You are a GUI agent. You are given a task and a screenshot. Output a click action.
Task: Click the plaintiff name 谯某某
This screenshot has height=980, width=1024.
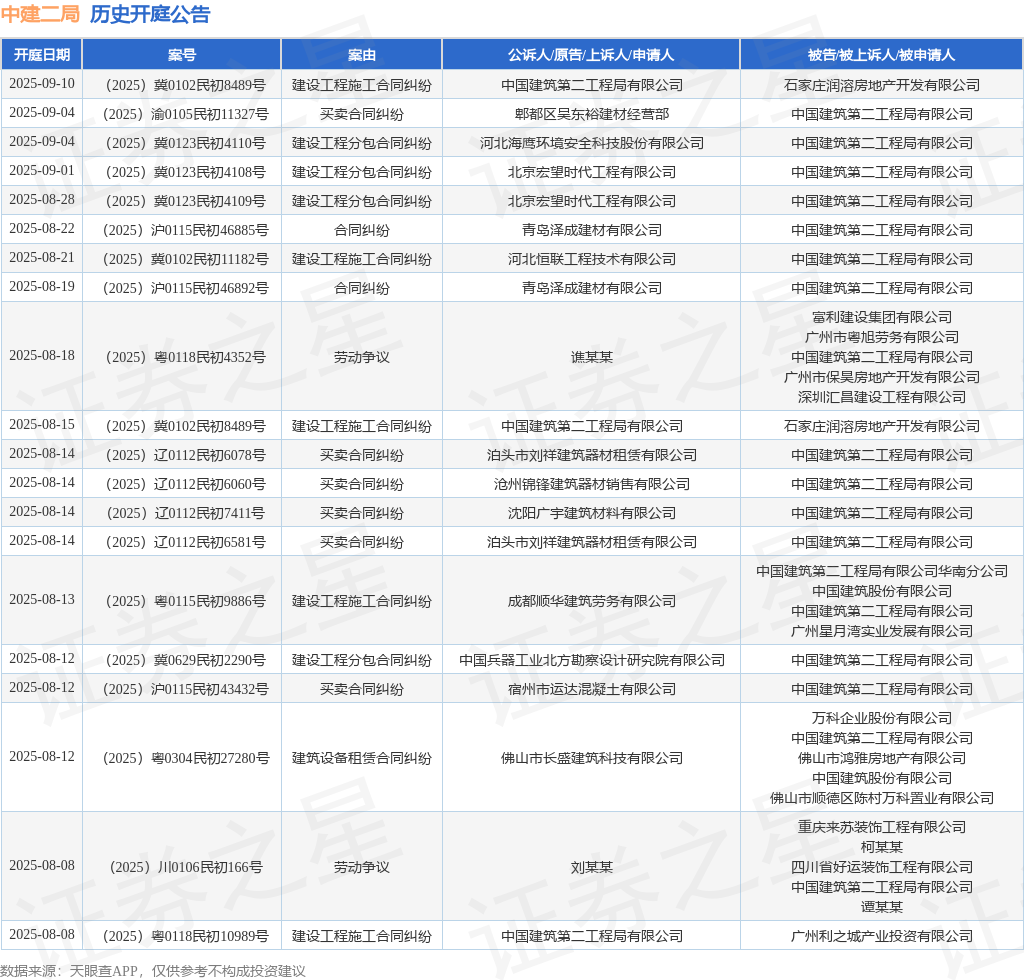pos(592,357)
